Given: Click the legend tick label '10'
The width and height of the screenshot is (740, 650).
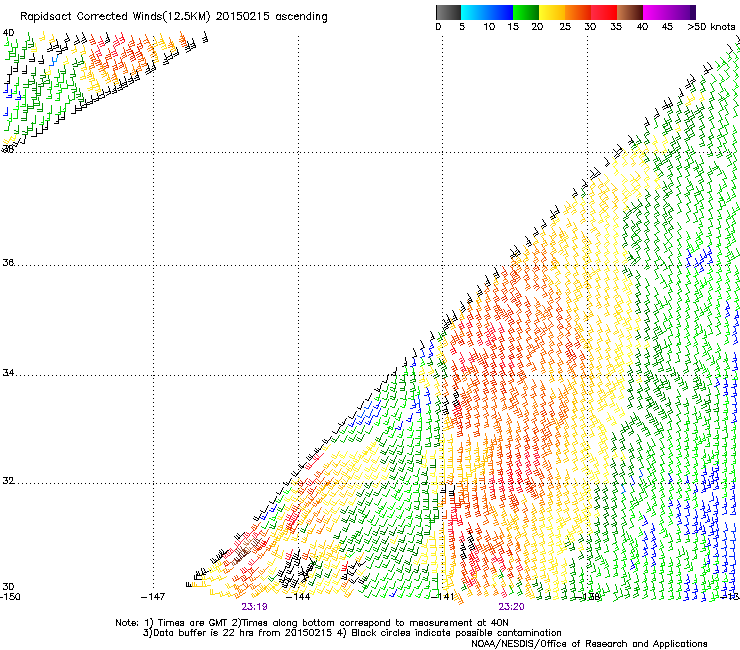Looking at the screenshot, I should point(489,27).
